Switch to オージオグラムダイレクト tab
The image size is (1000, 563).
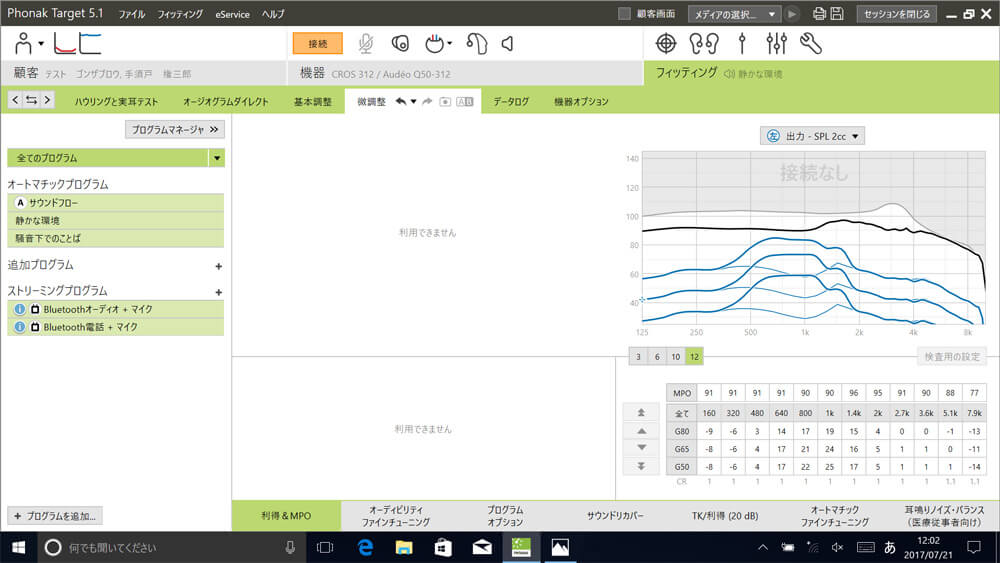tap(226, 101)
